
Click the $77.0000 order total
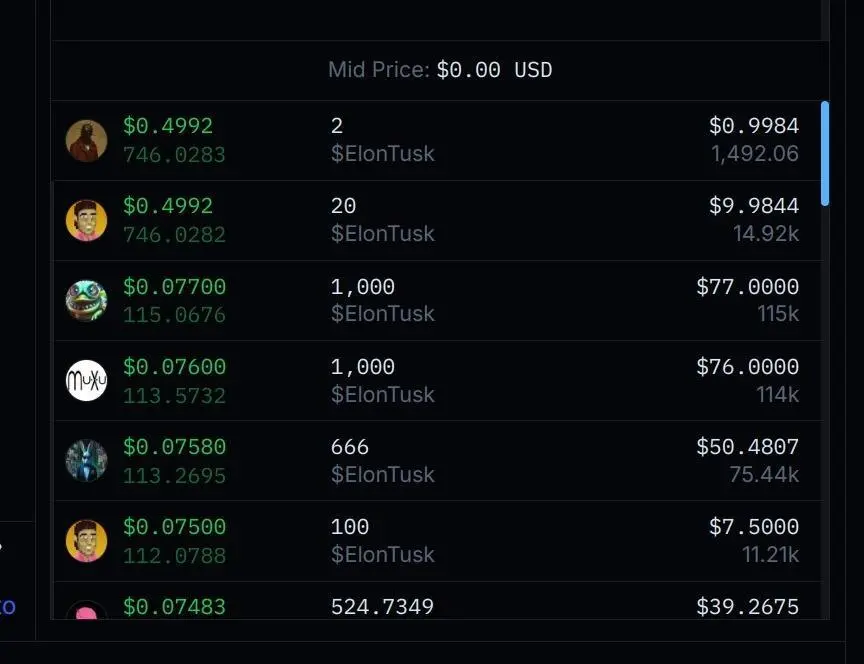pyautogui.click(x=747, y=287)
